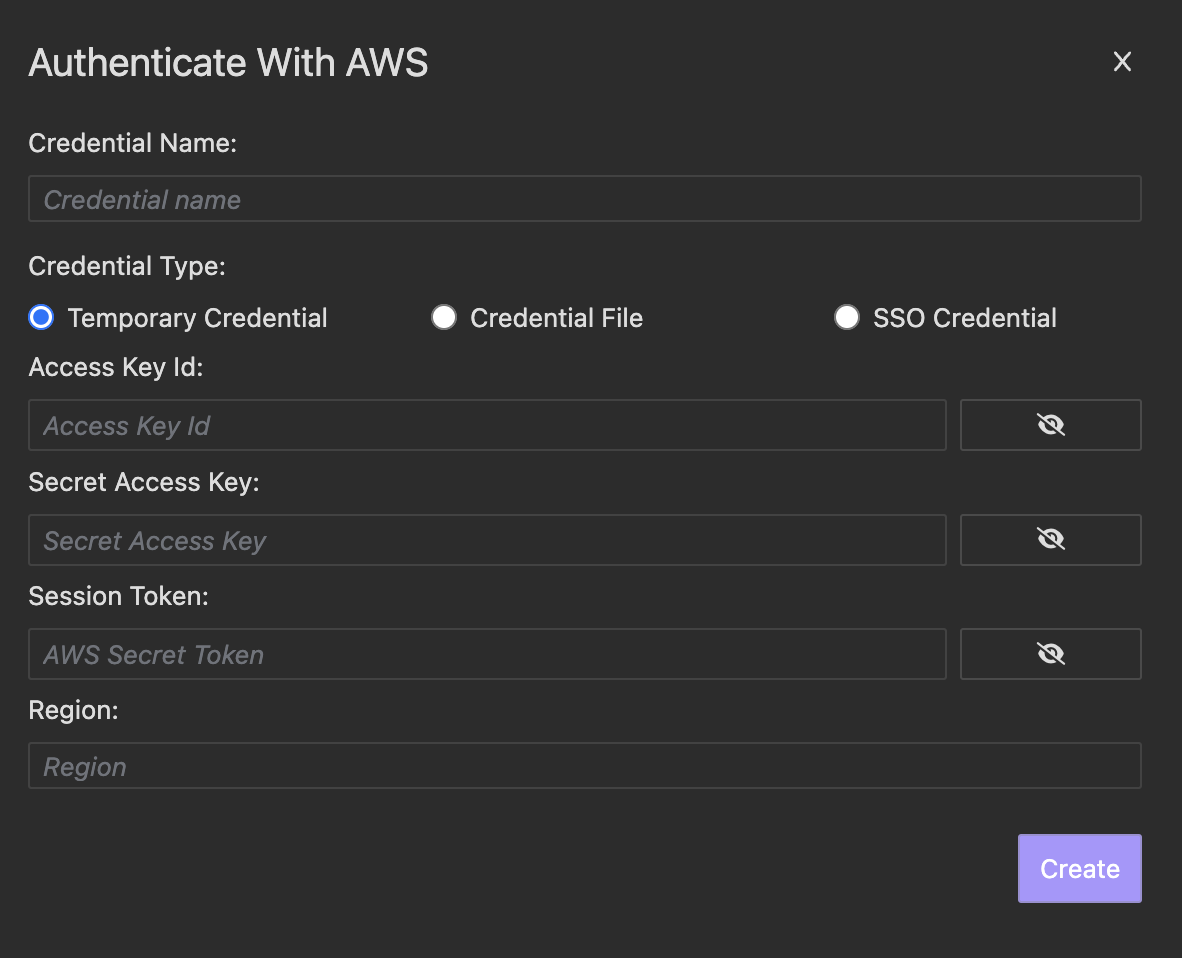
Task: Click the "Region:" label
Action: click(73, 710)
